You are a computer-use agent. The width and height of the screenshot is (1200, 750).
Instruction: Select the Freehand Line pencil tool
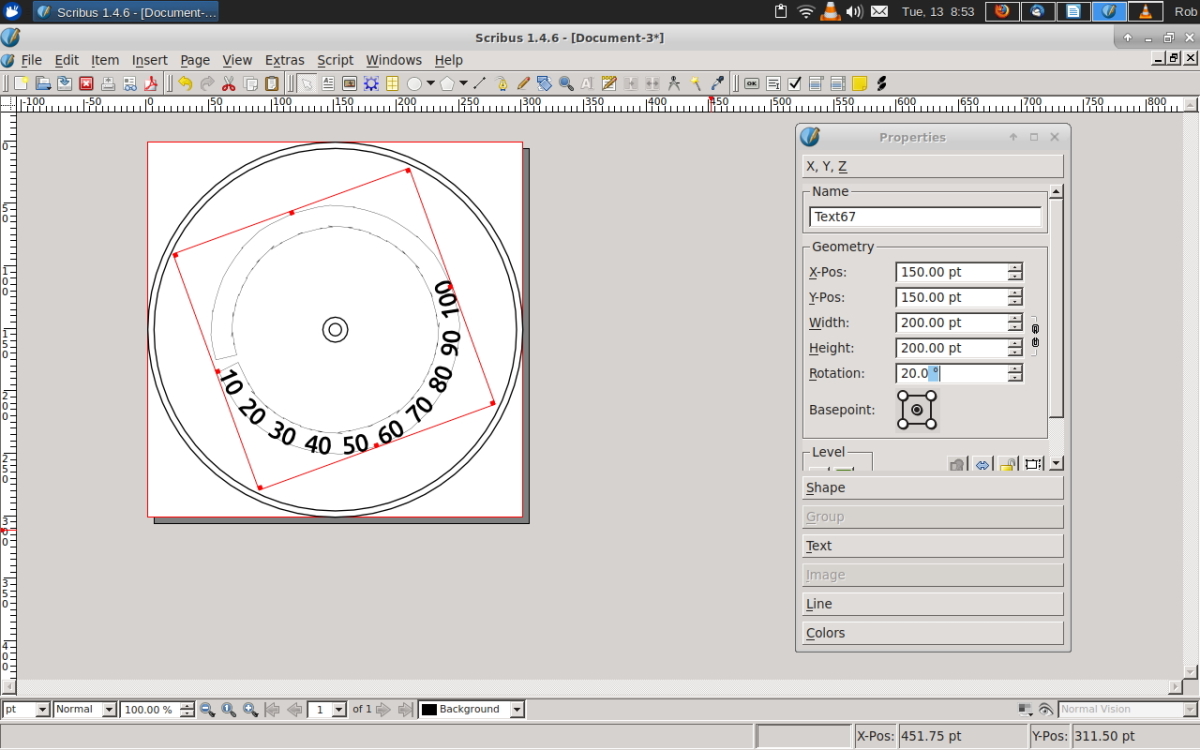click(x=522, y=84)
